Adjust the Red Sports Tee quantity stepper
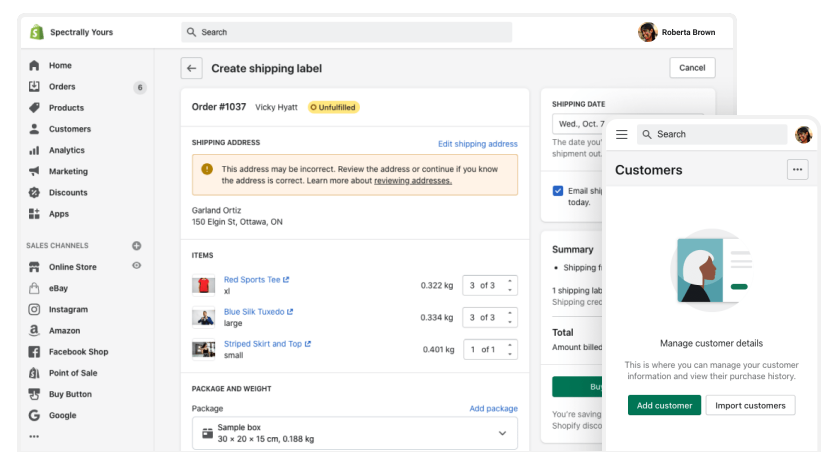The height and width of the screenshot is (466, 835). click(x=511, y=285)
